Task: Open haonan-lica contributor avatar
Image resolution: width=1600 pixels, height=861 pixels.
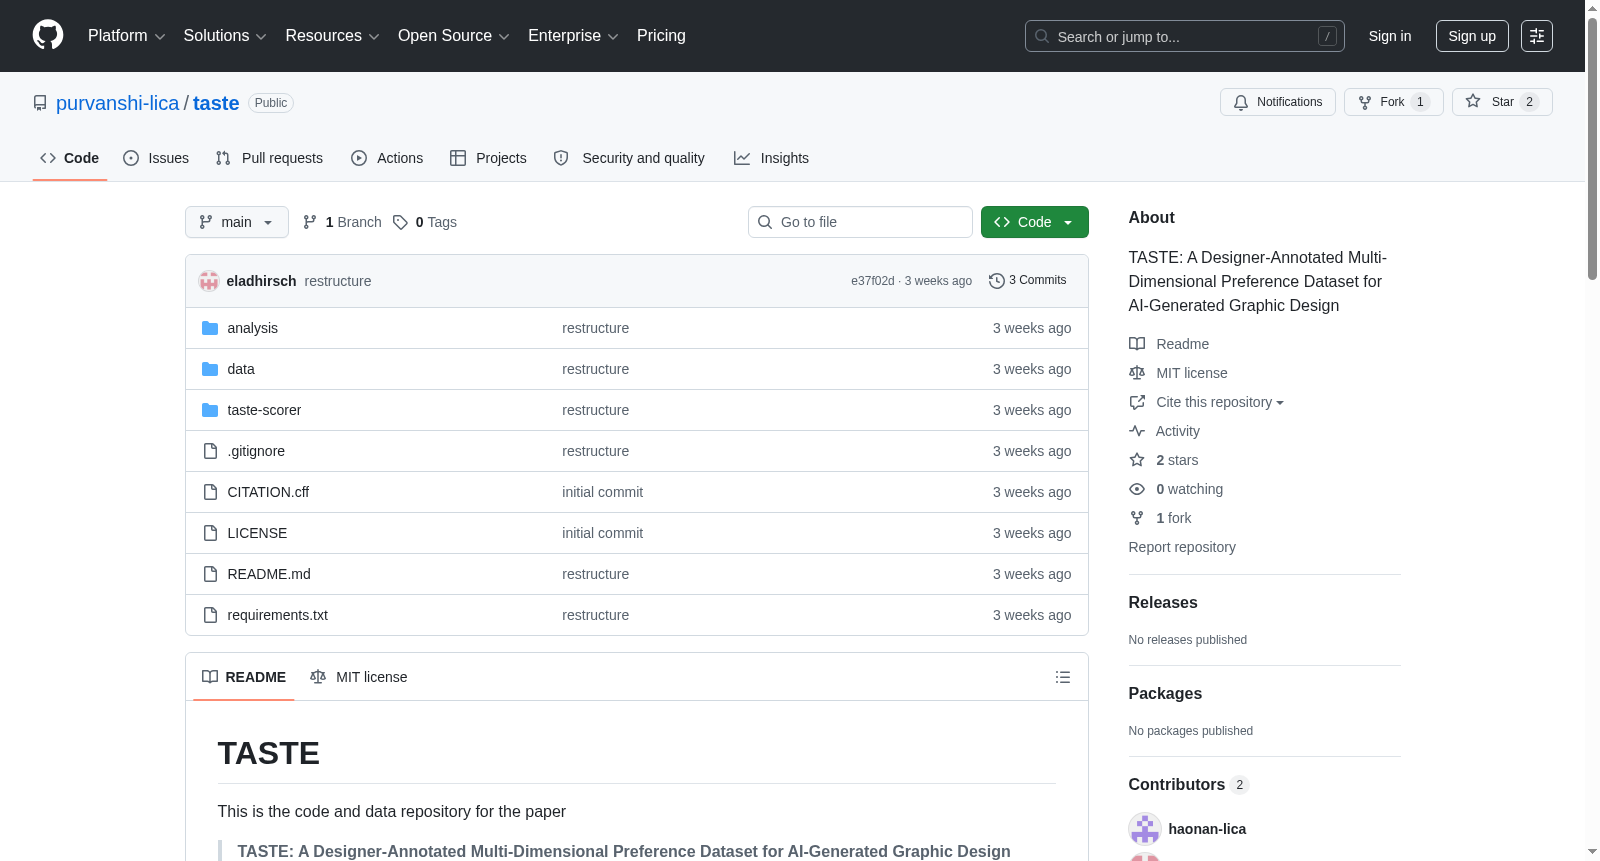Action: (x=1145, y=829)
